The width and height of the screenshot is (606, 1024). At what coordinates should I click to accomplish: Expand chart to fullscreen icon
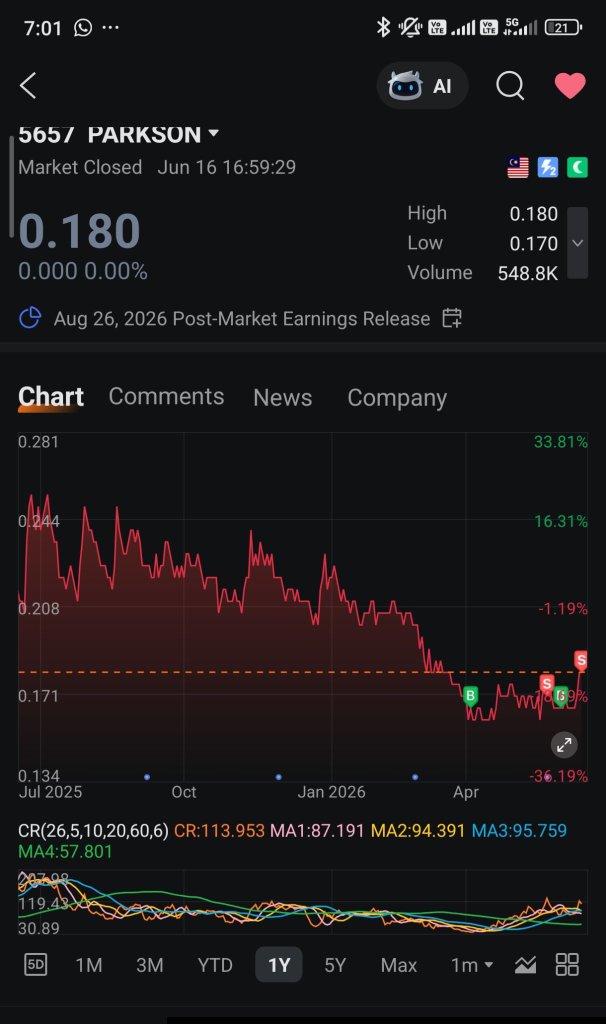coord(564,744)
